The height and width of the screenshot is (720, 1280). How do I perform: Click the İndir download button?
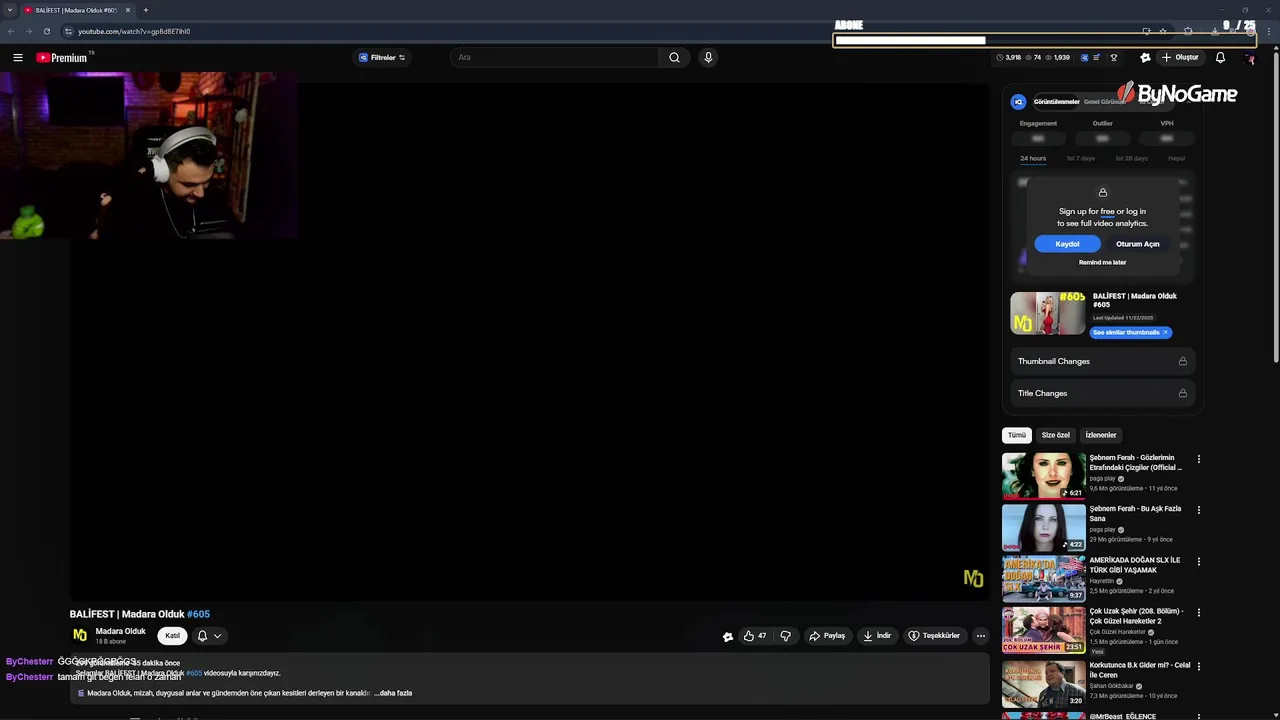(877, 636)
